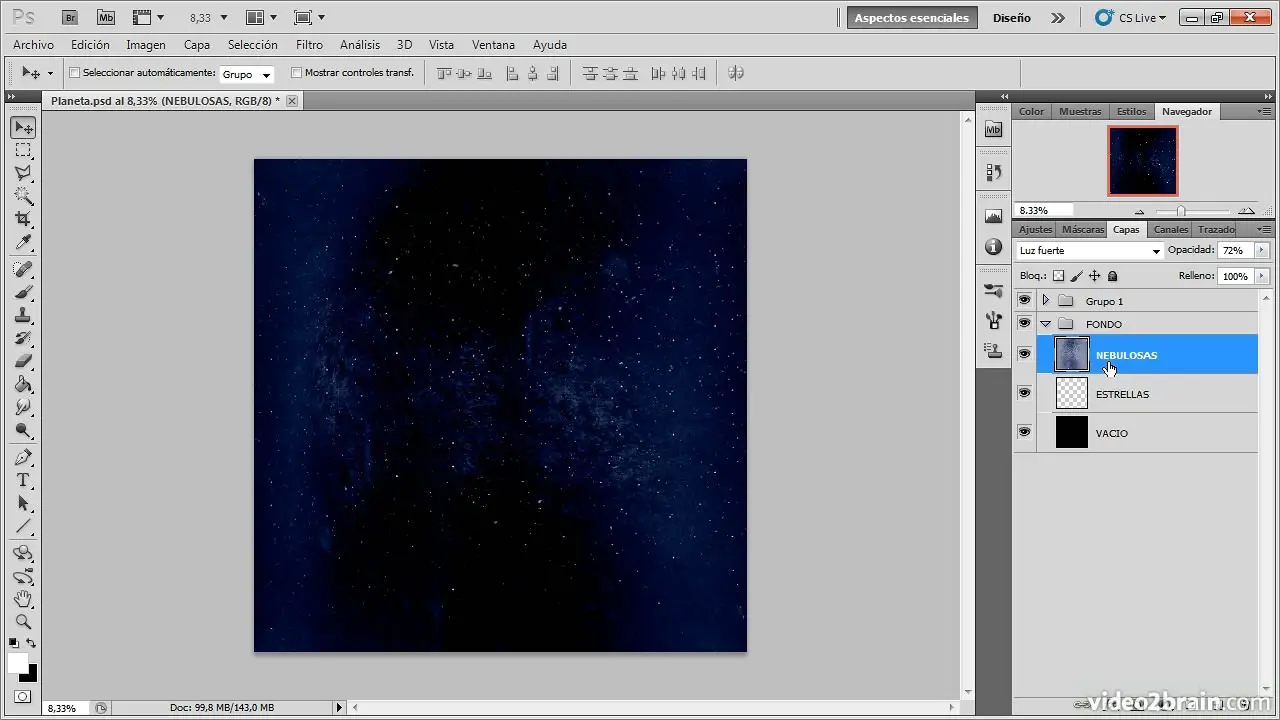Select the Lasso tool
This screenshot has height=720, width=1280.
(24, 173)
